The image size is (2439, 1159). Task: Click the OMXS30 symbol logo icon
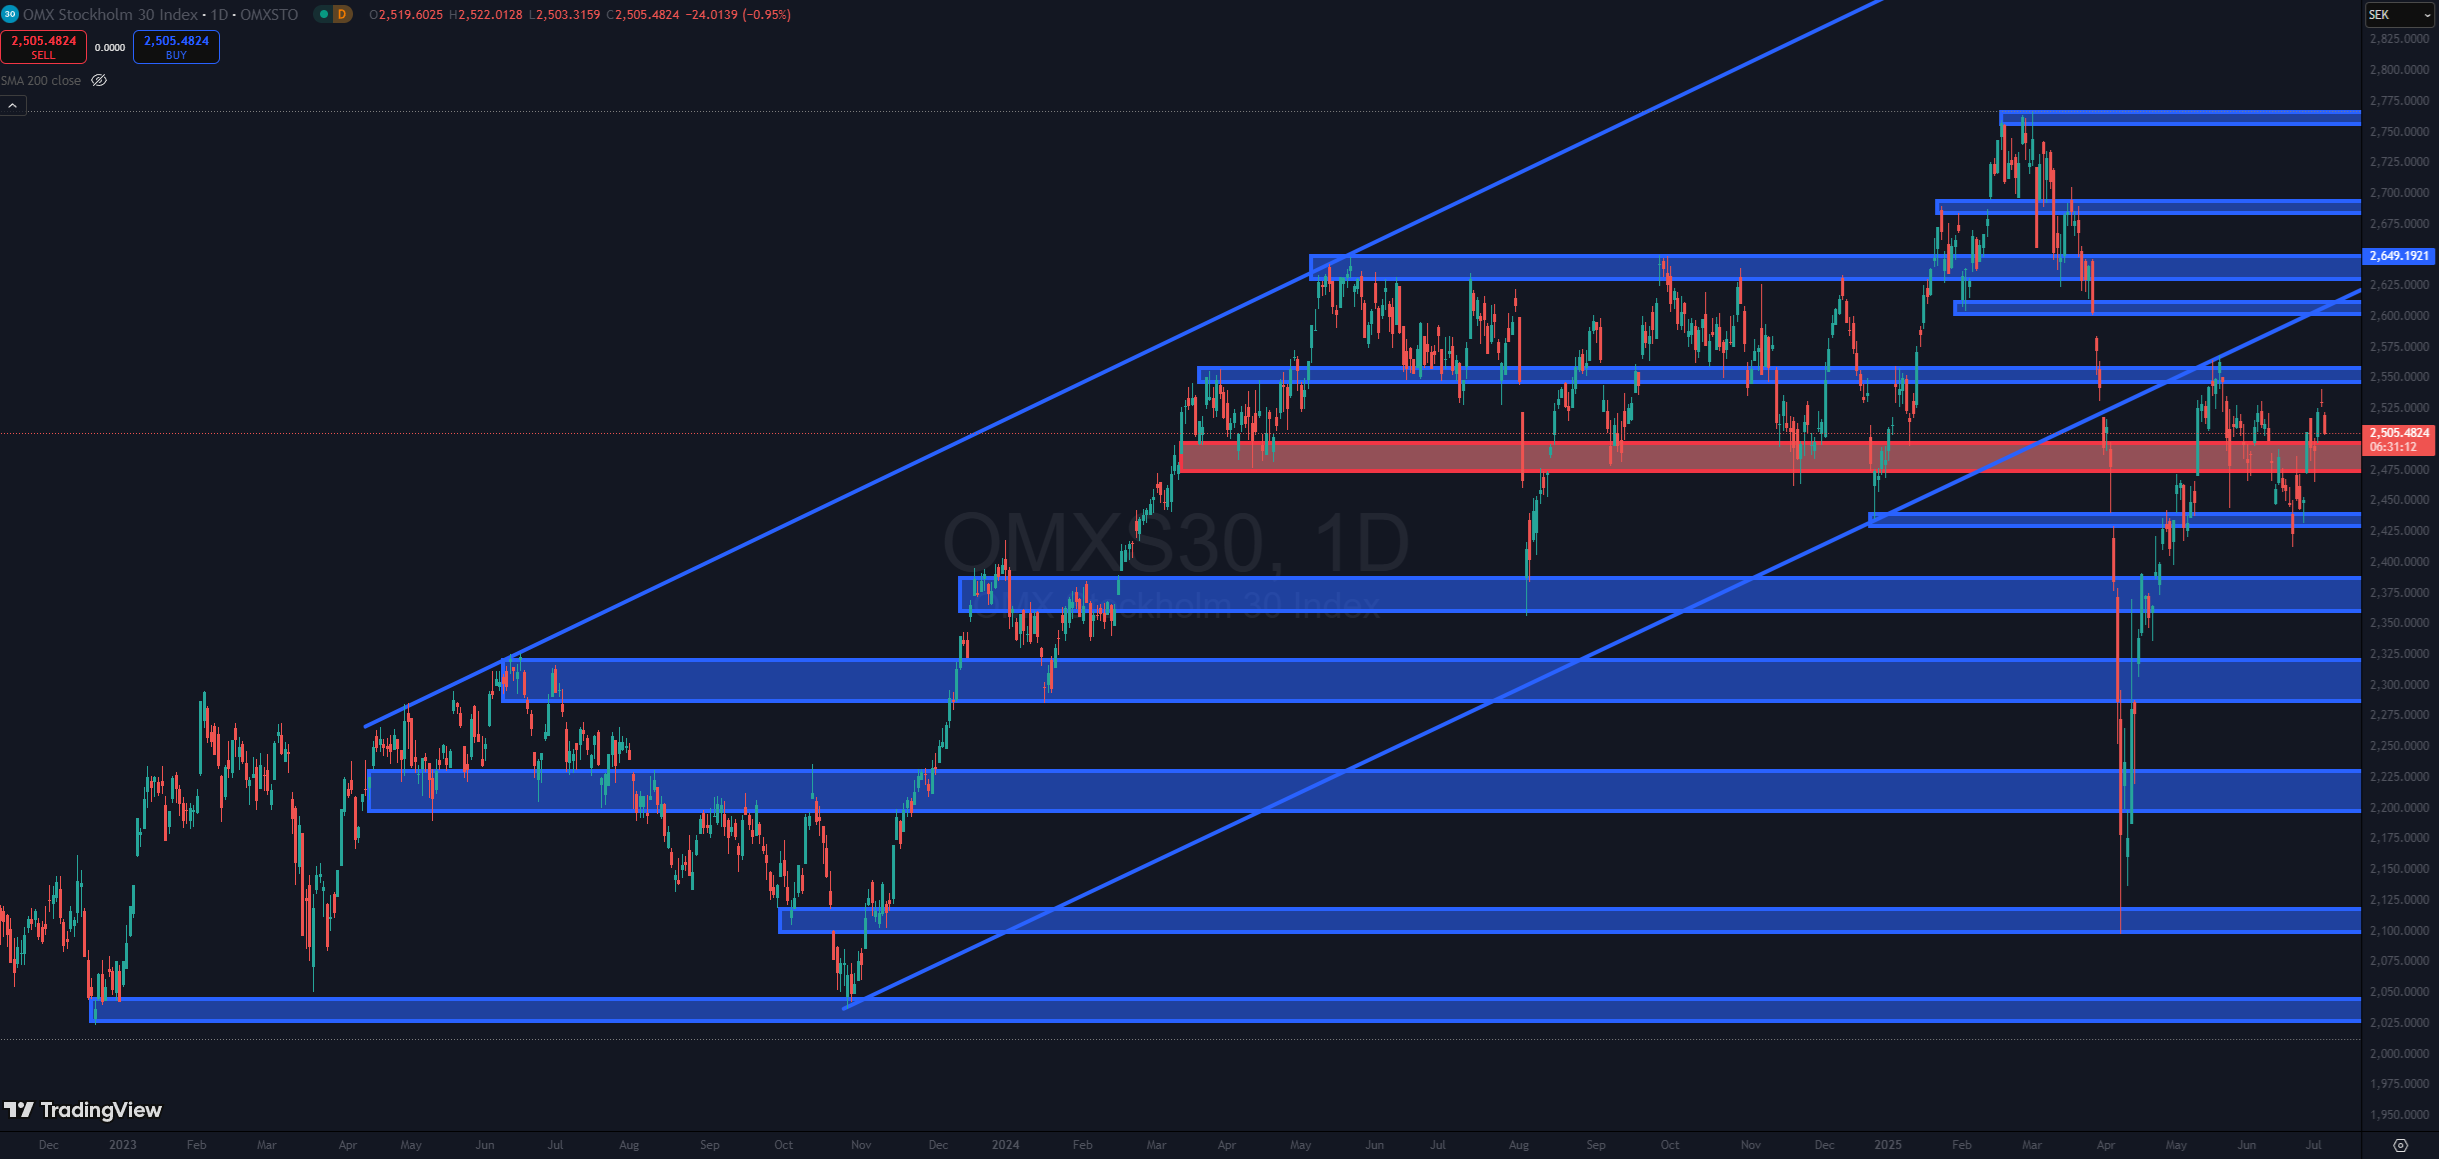click(x=10, y=14)
